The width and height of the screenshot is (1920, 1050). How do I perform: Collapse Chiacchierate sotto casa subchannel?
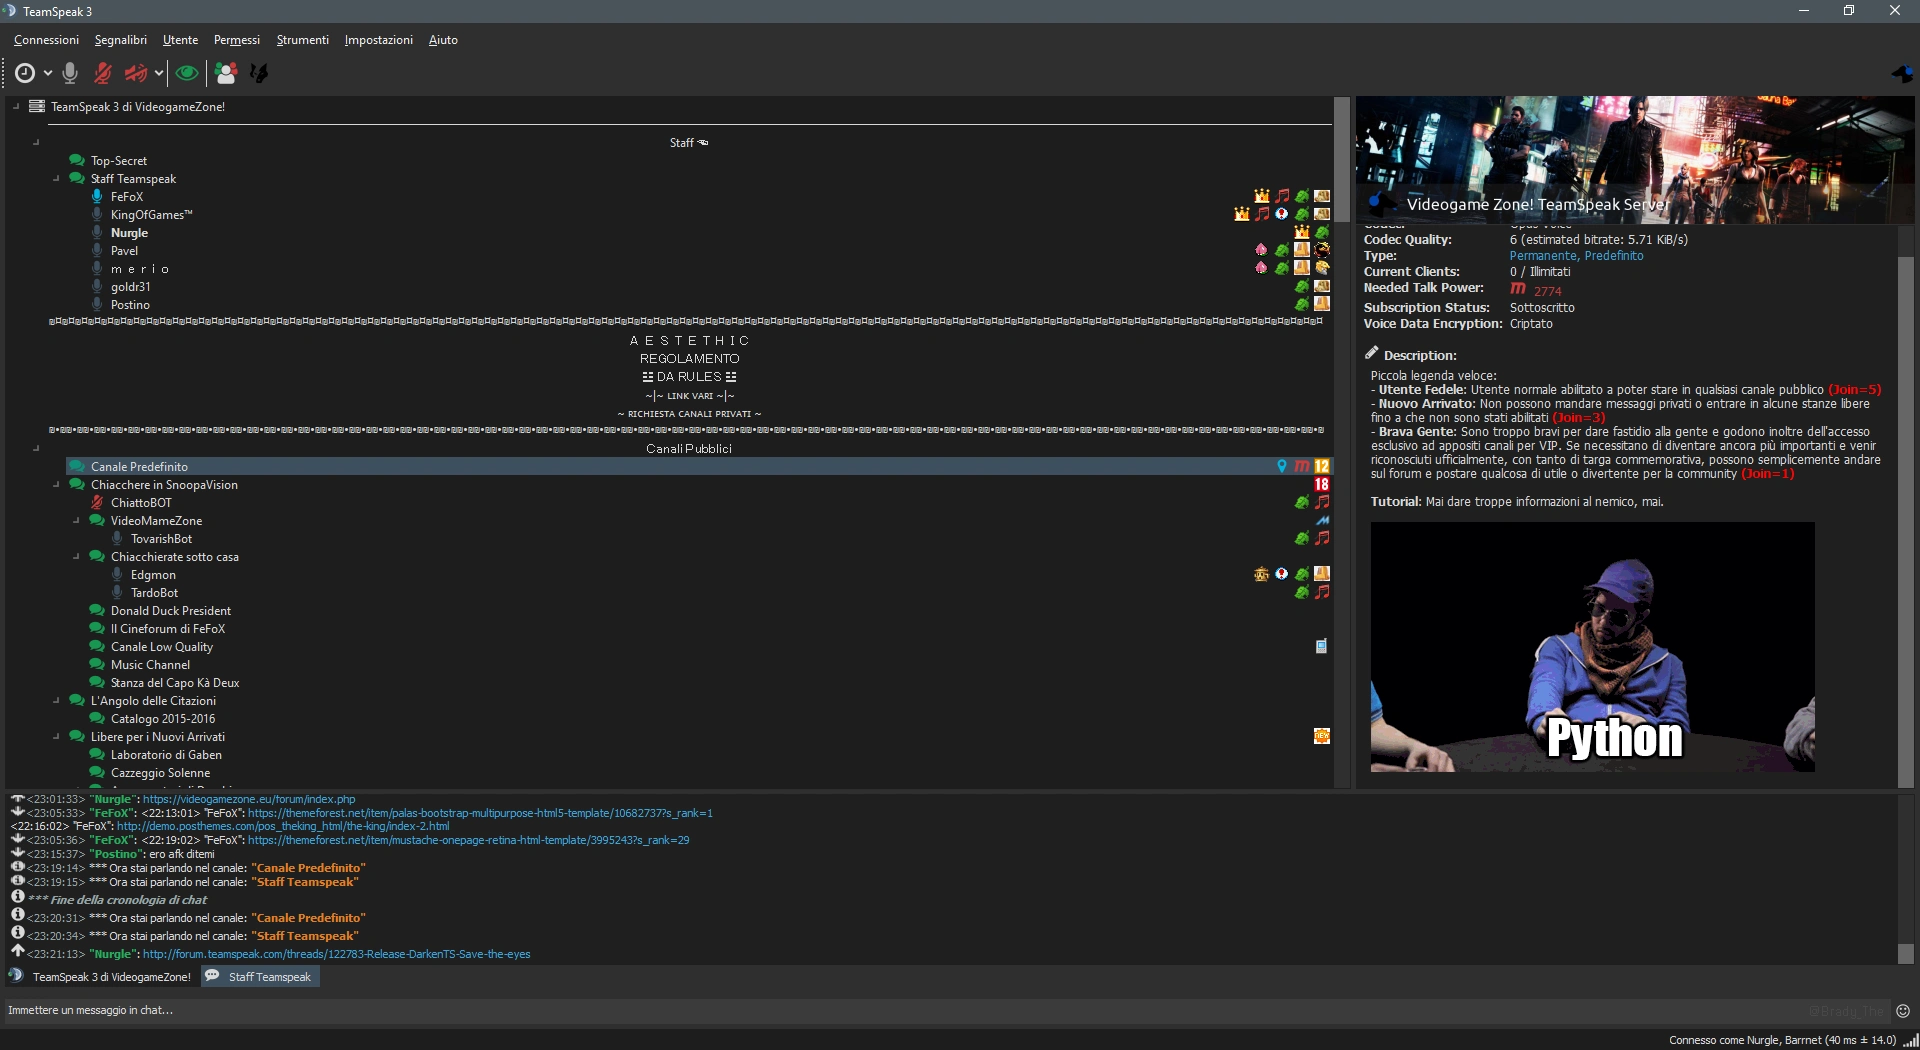pyautogui.click(x=76, y=556)
